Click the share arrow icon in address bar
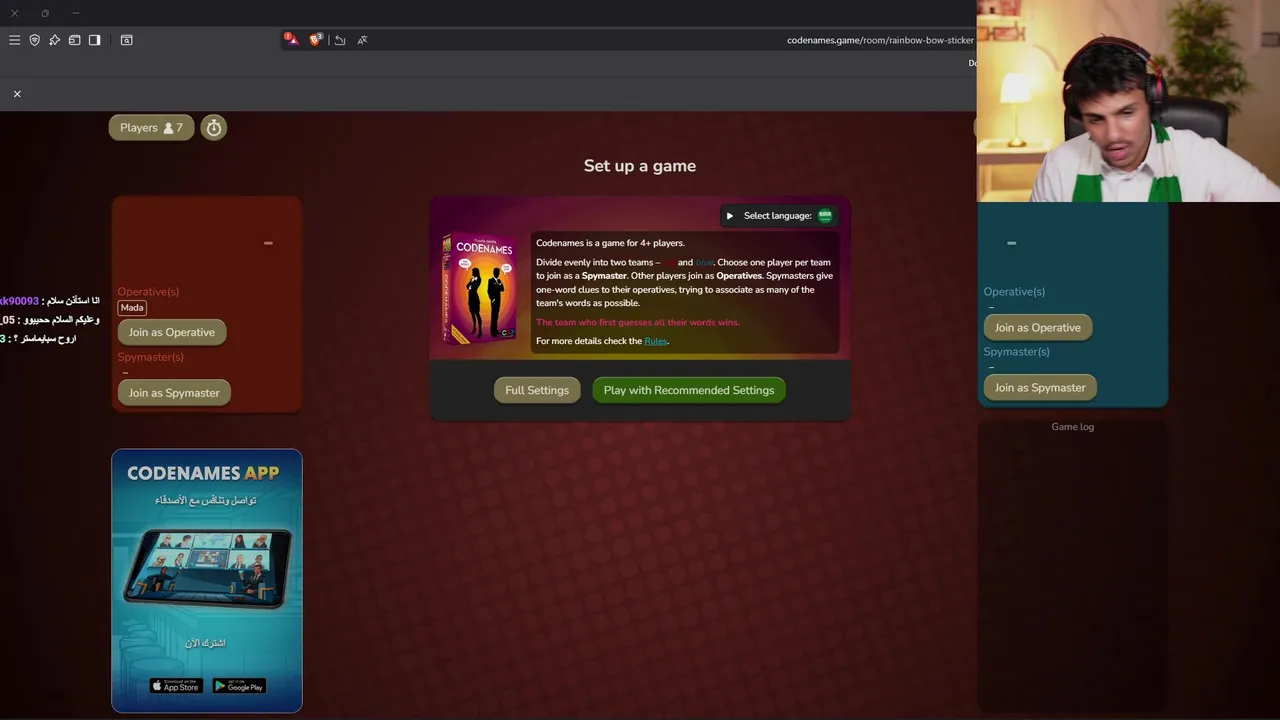 tap(340, 40)
